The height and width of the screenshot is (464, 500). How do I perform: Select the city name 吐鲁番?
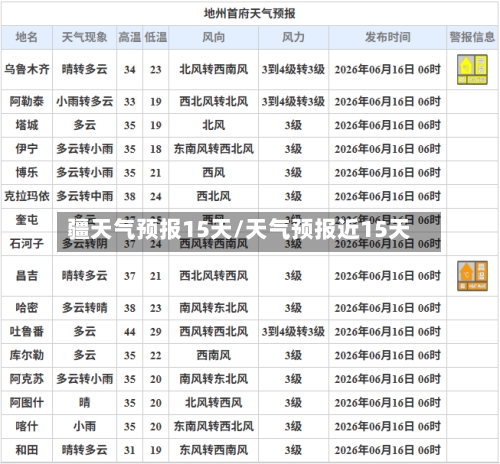[27, 331]
